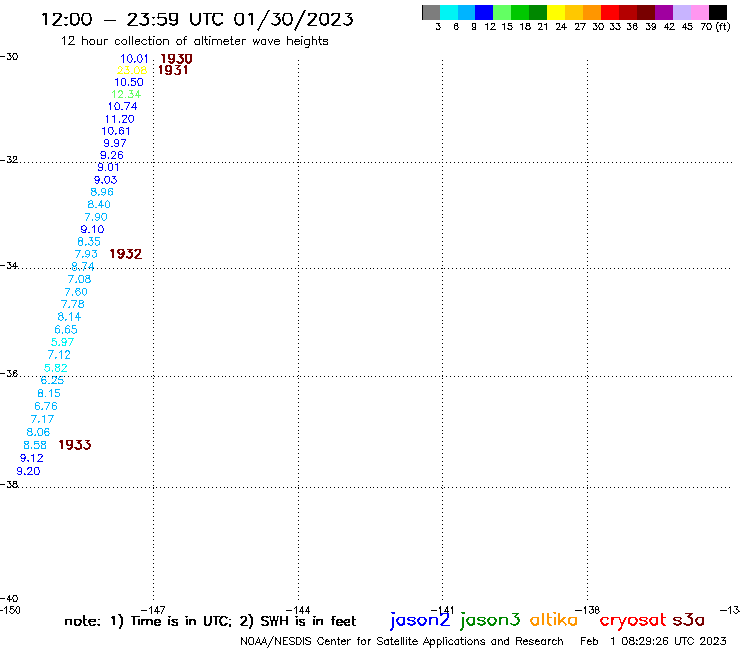Image resolution: width=740 pixels, height=650 pixels.
Task: Click the black swatch at the legend end
Action: pyautogui.click(x=717, y=12)
